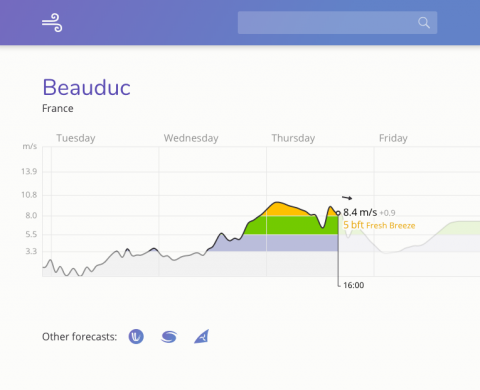The height and width of the screenshot is (390, 480).
Task: Click the magnifying glass search icon
Action: [424, 23]
